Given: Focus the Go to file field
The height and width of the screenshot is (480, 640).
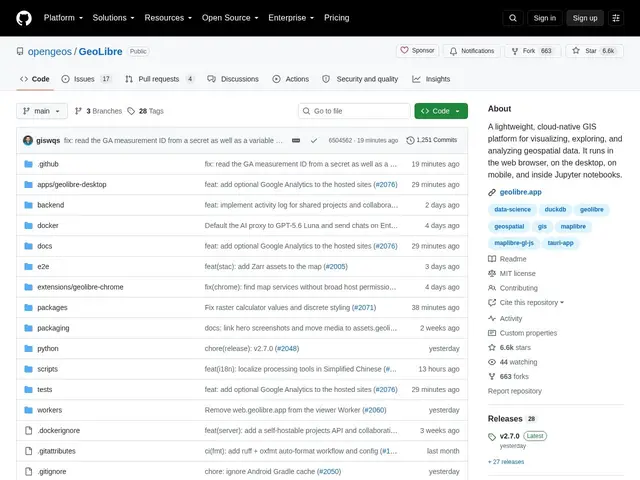Looking at the screenshot, I should (354, 111).
